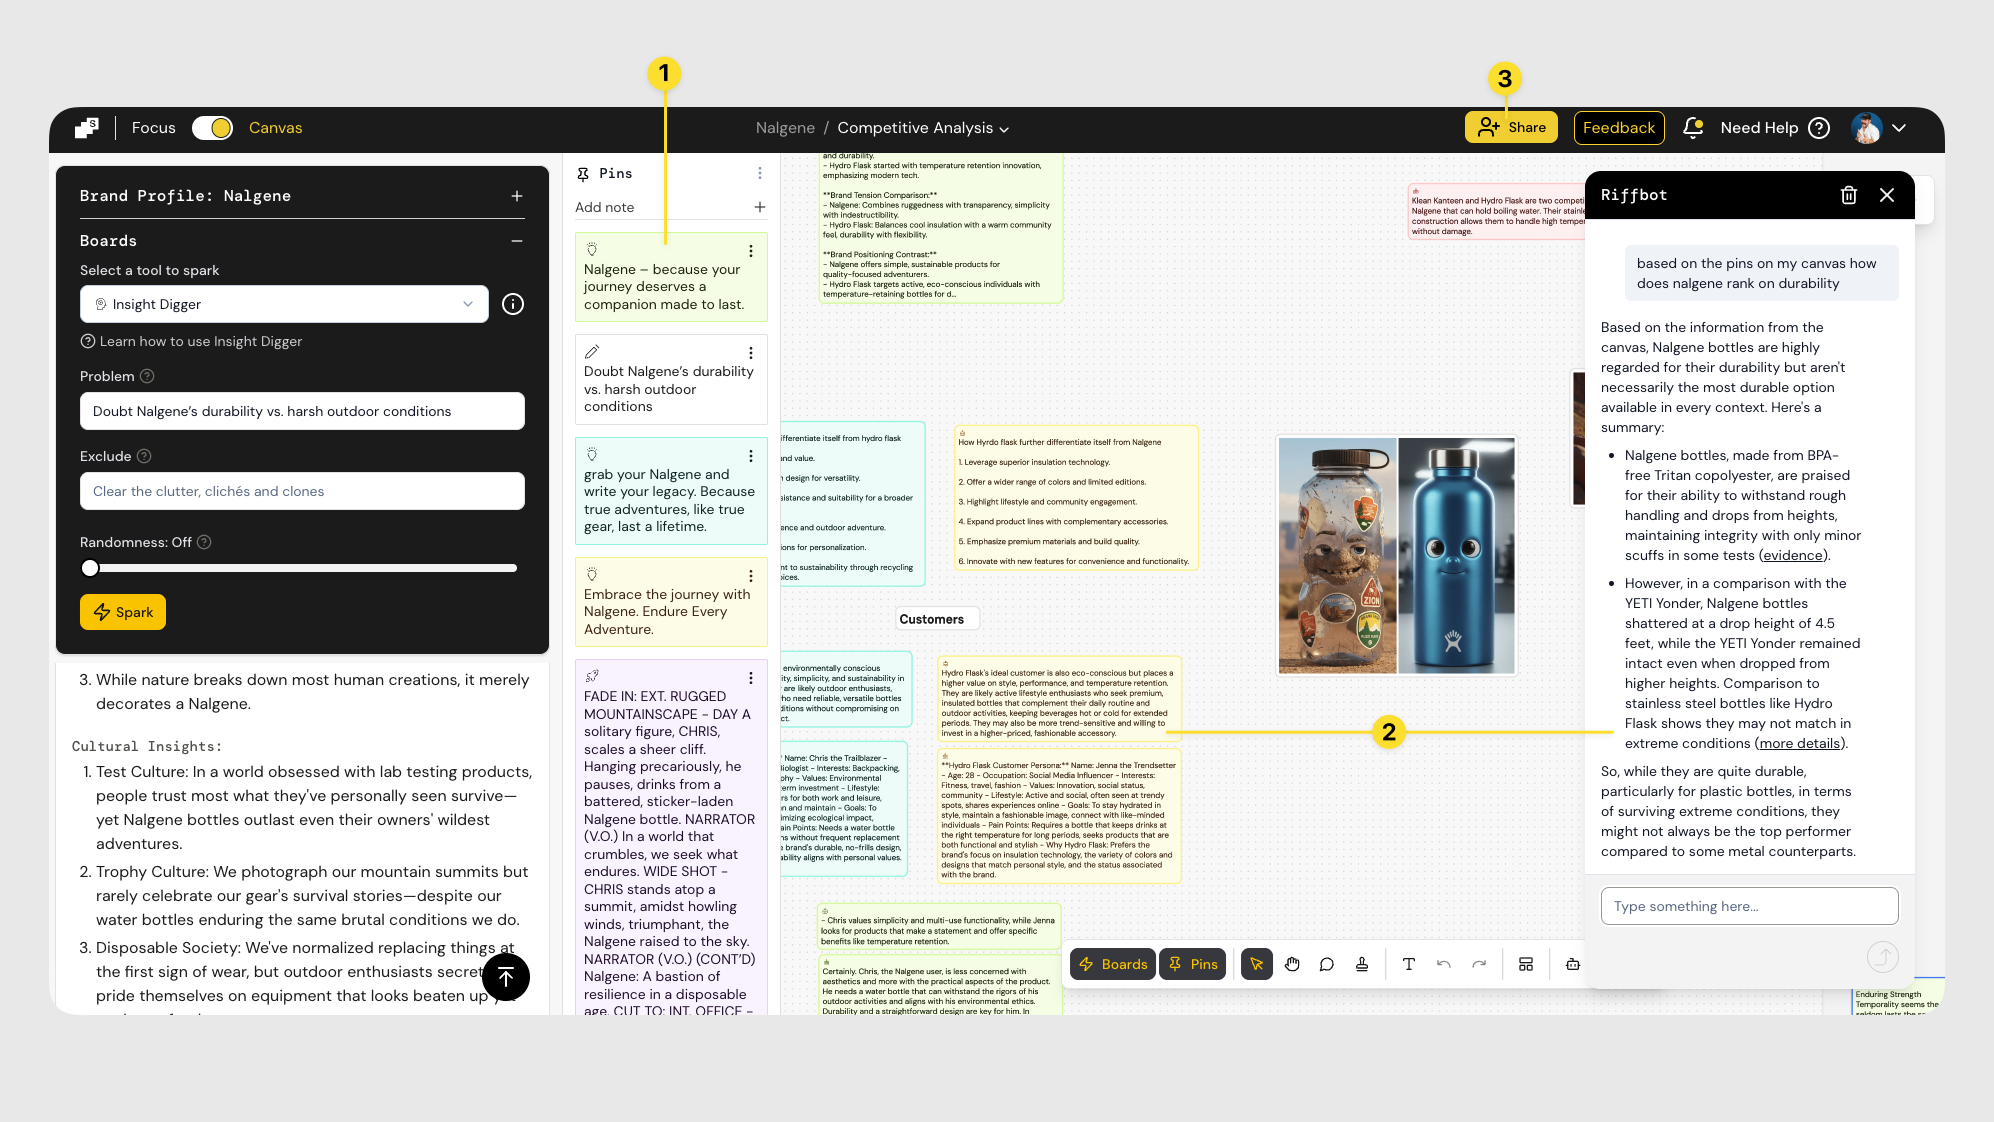Delete Riffbot chat with trash icon
This screenshot has width=1994, height=1122.
(x=1849, y=195)
